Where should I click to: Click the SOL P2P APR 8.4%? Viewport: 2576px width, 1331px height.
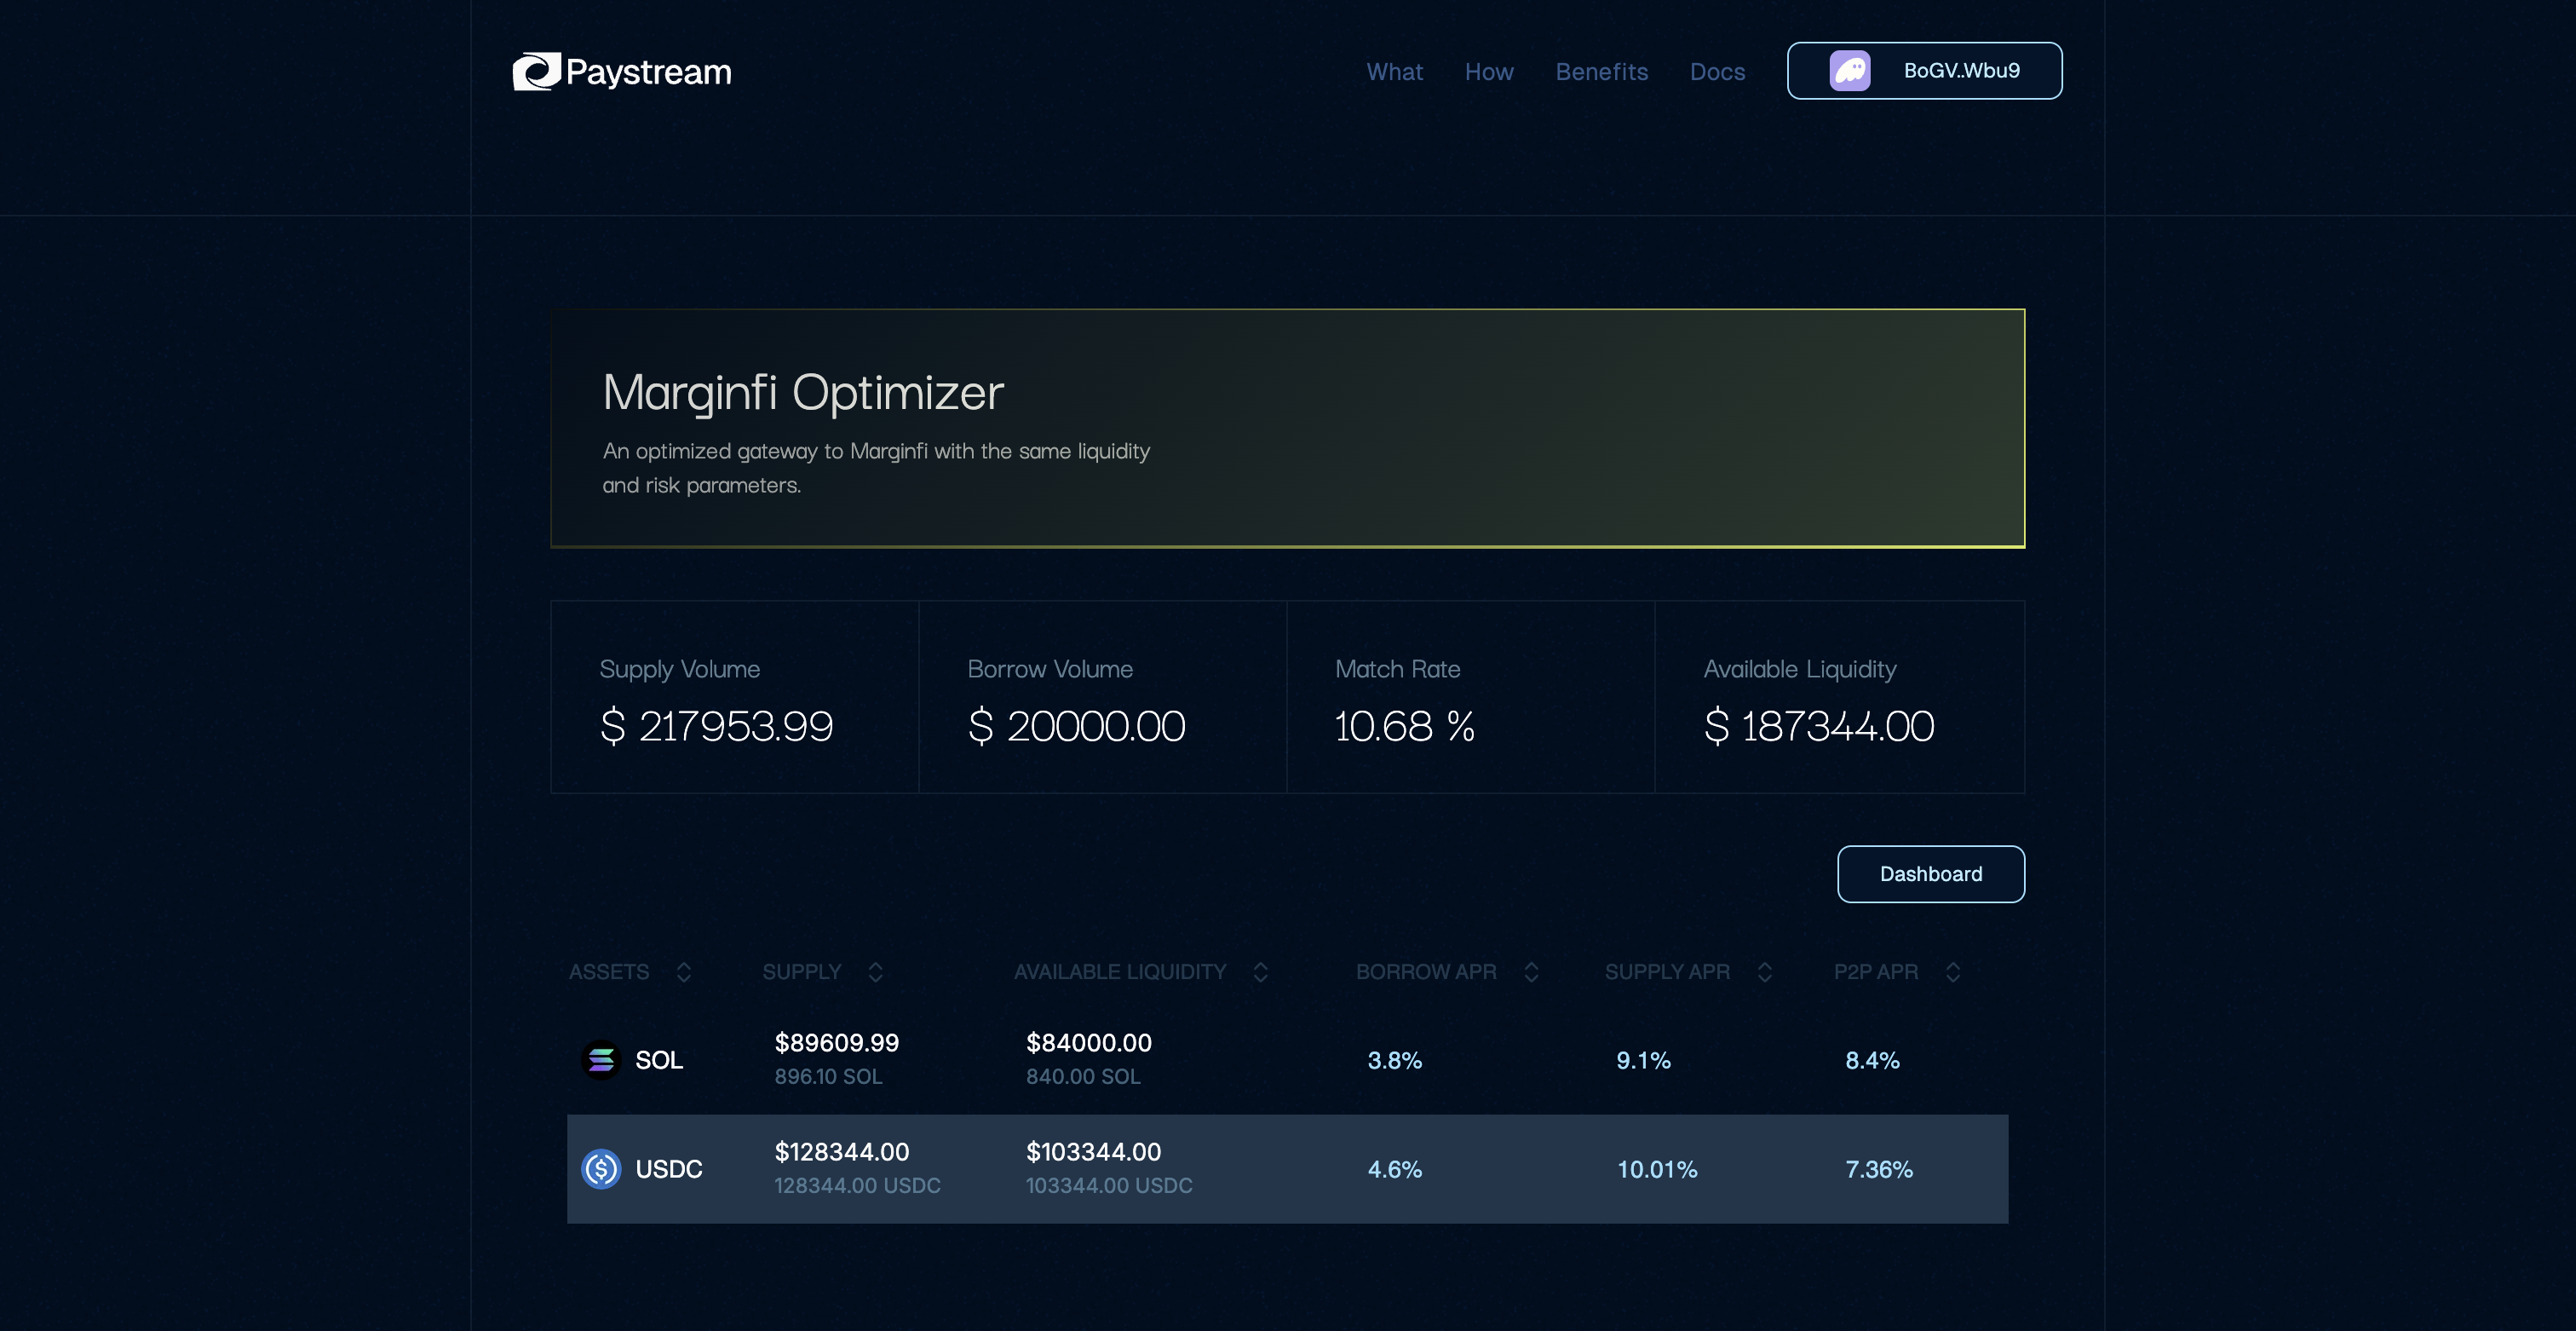tap(1872, 1060)
